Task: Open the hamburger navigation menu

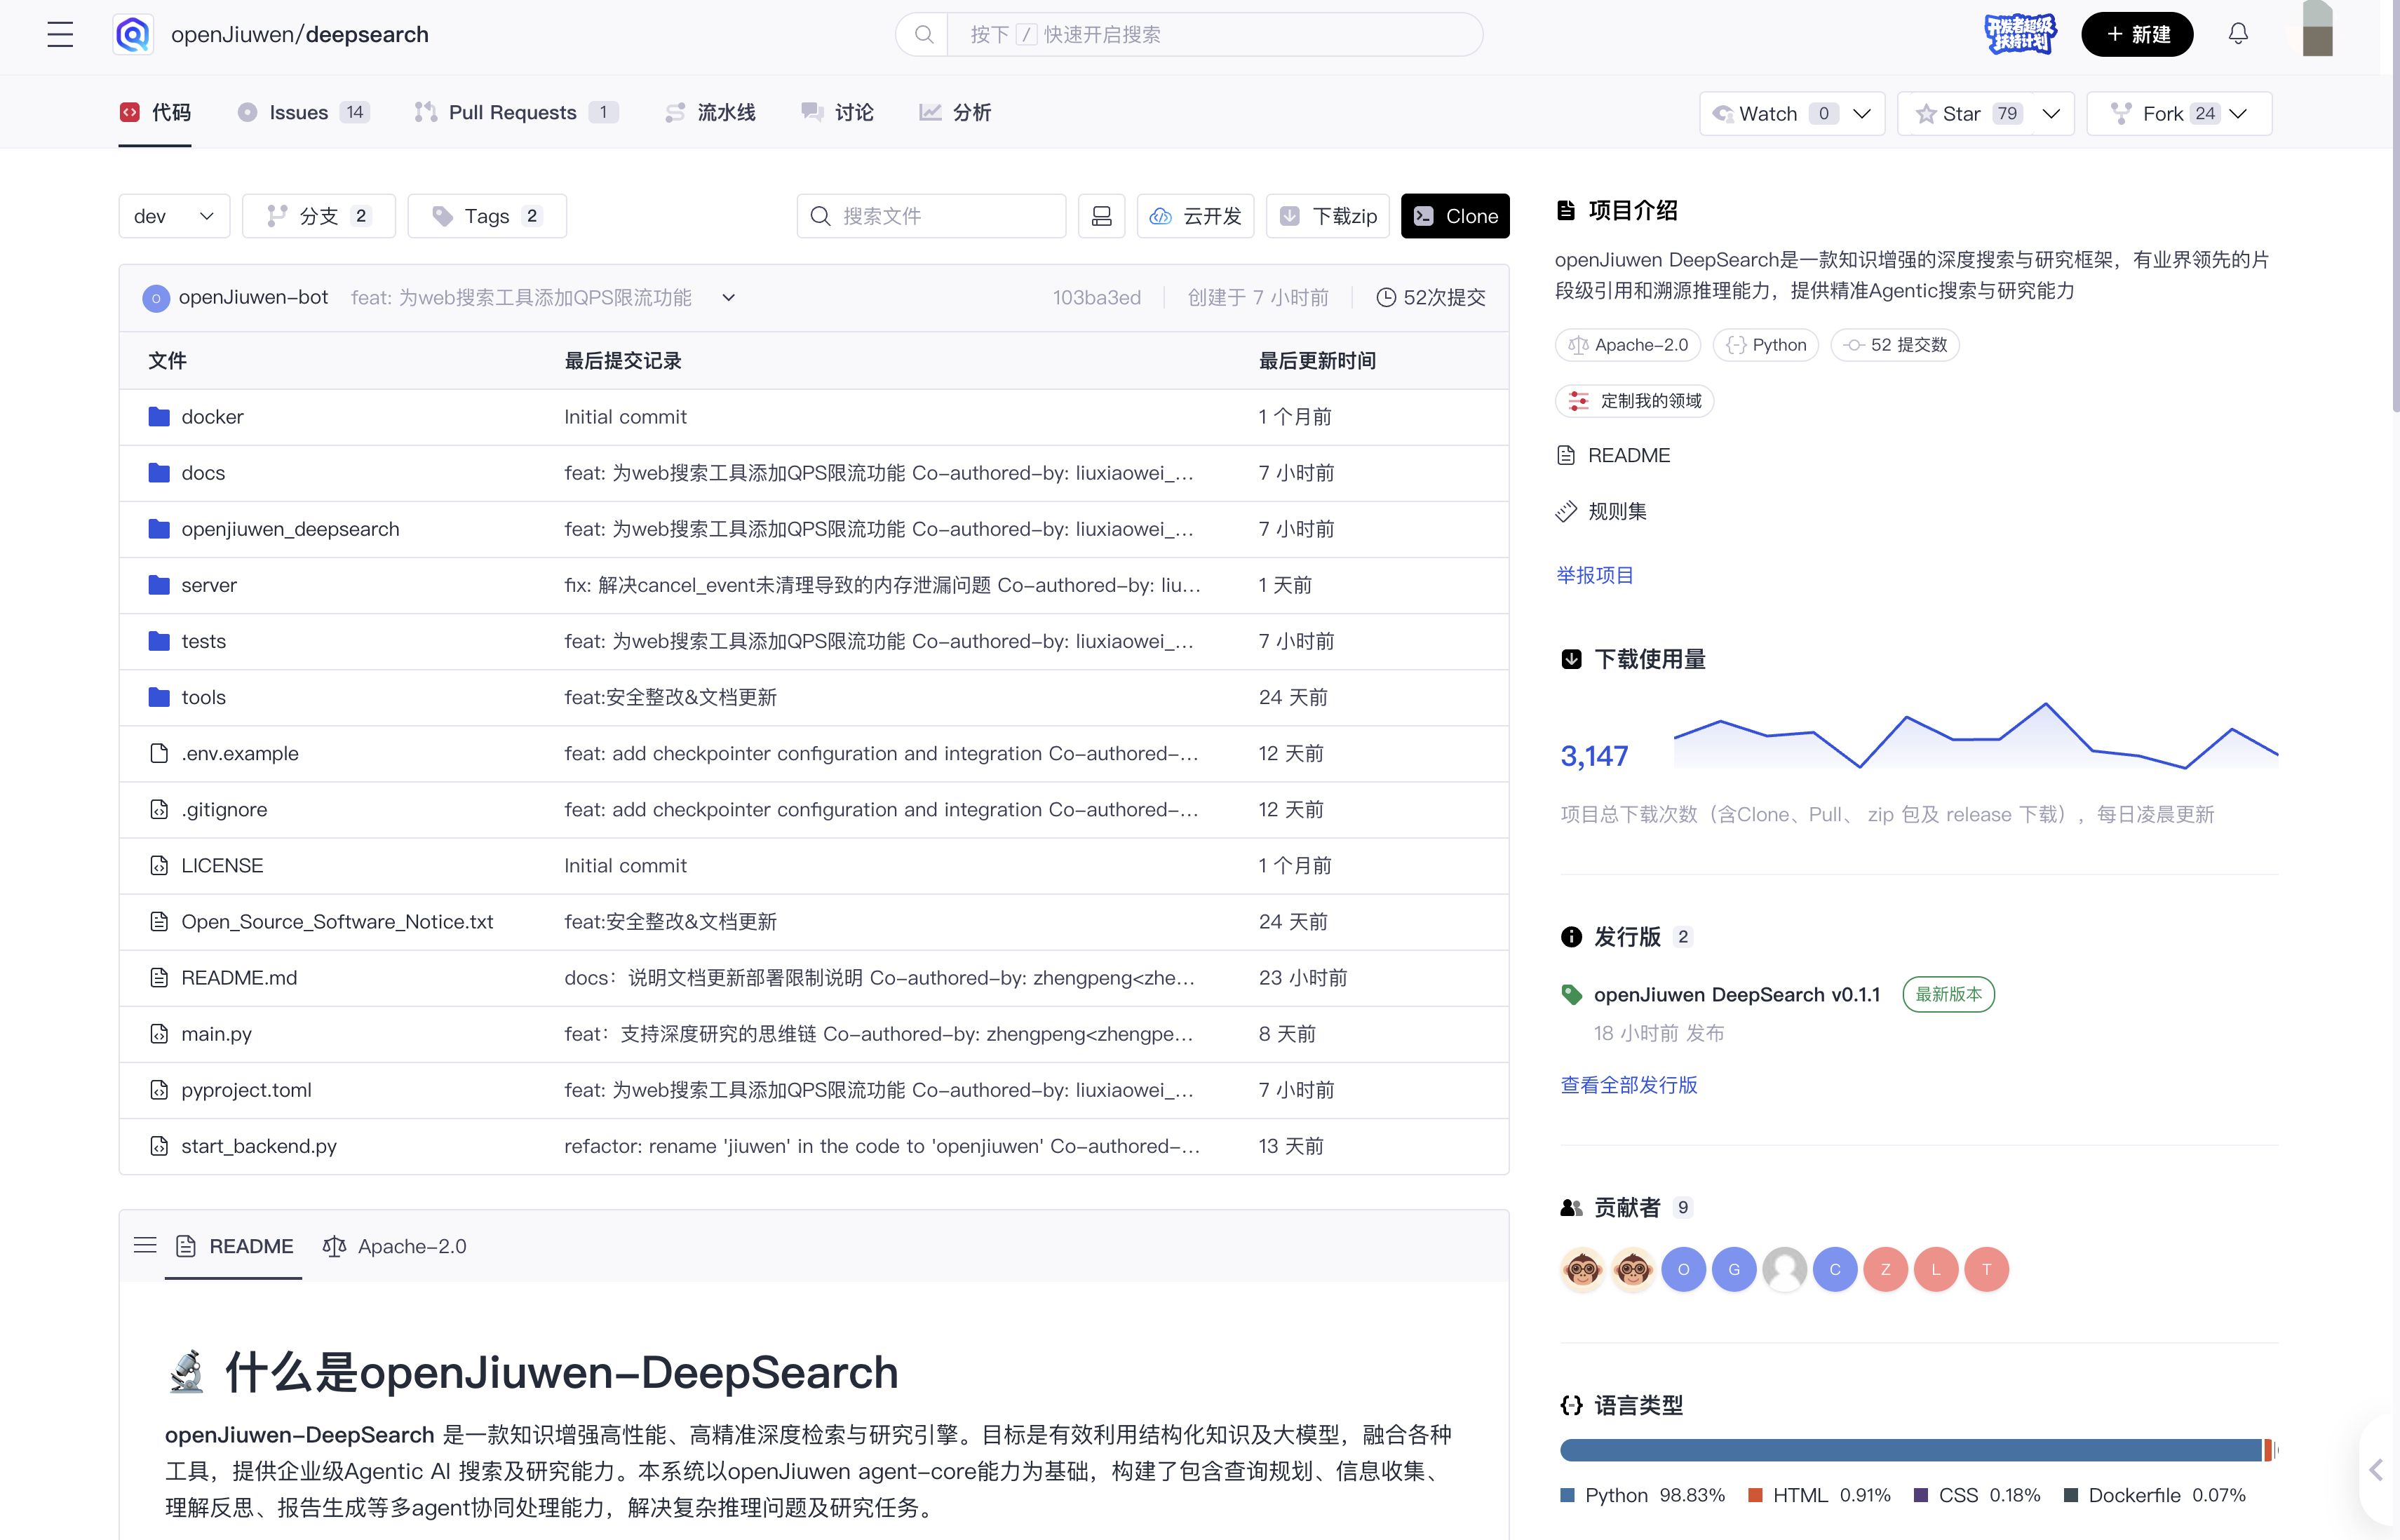Action: coord(60,35)
